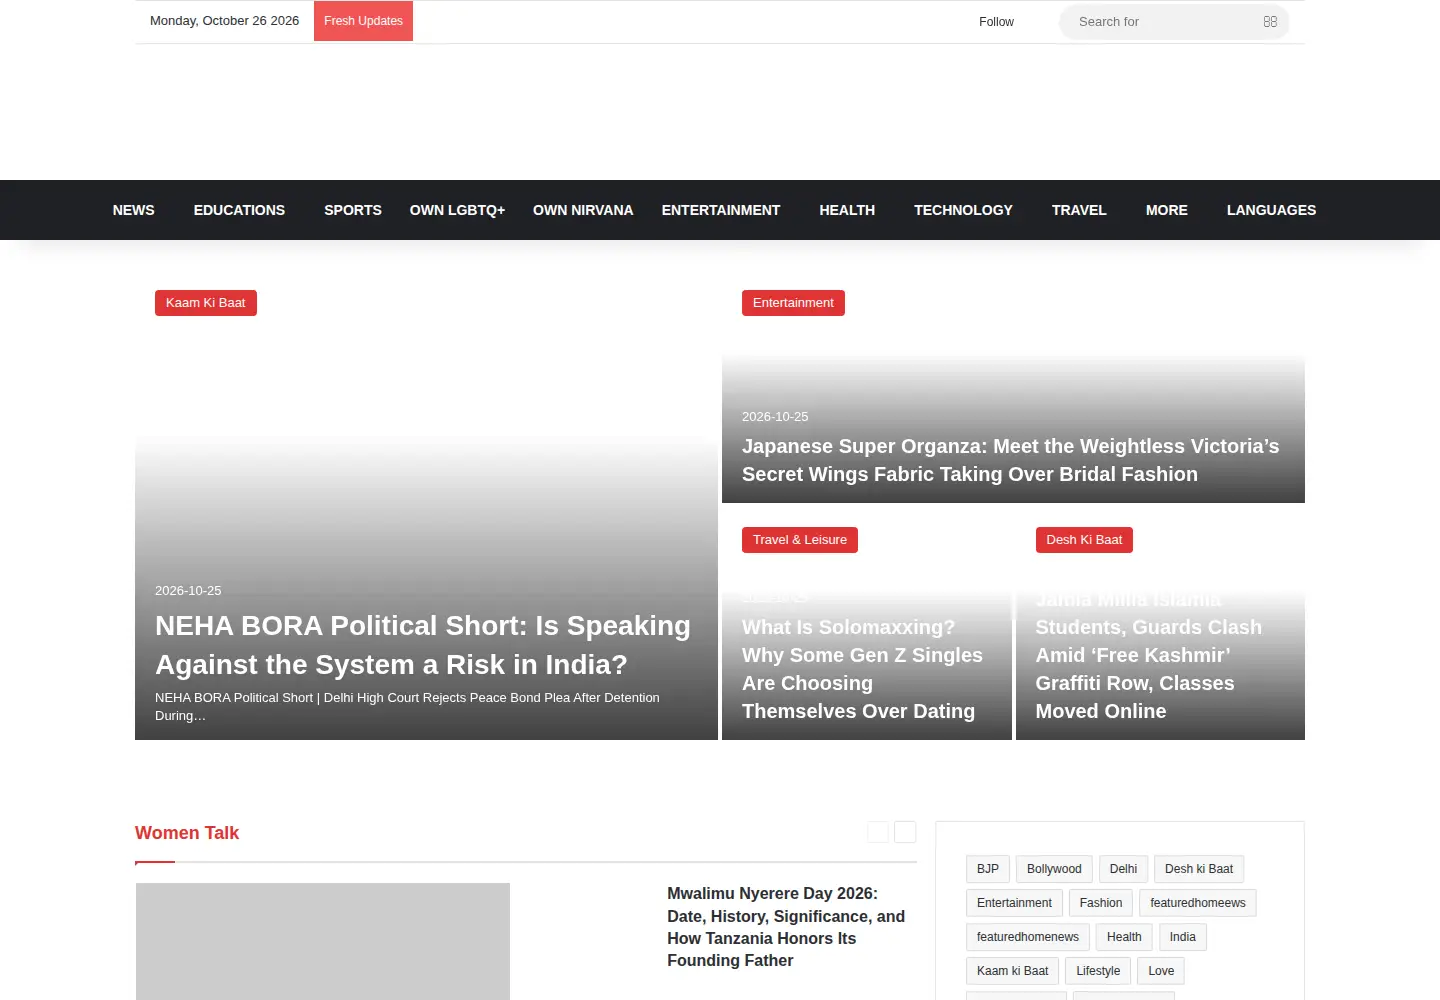
Task: Select the BJP tag
Action: tap(988, 869)
